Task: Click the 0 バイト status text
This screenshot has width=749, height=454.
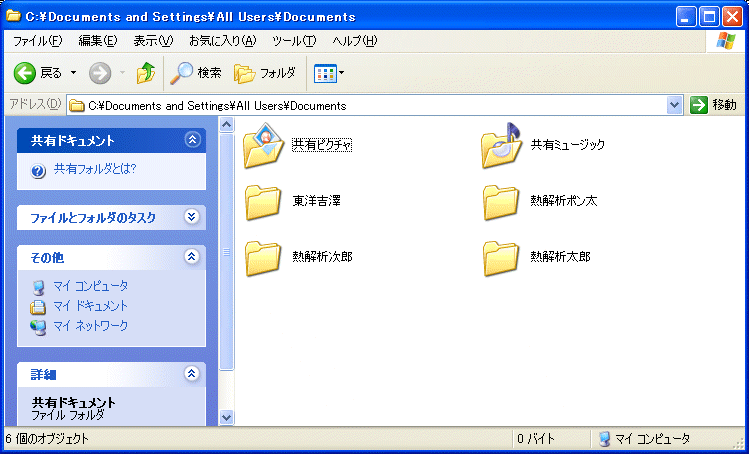Action: [536, 439]
